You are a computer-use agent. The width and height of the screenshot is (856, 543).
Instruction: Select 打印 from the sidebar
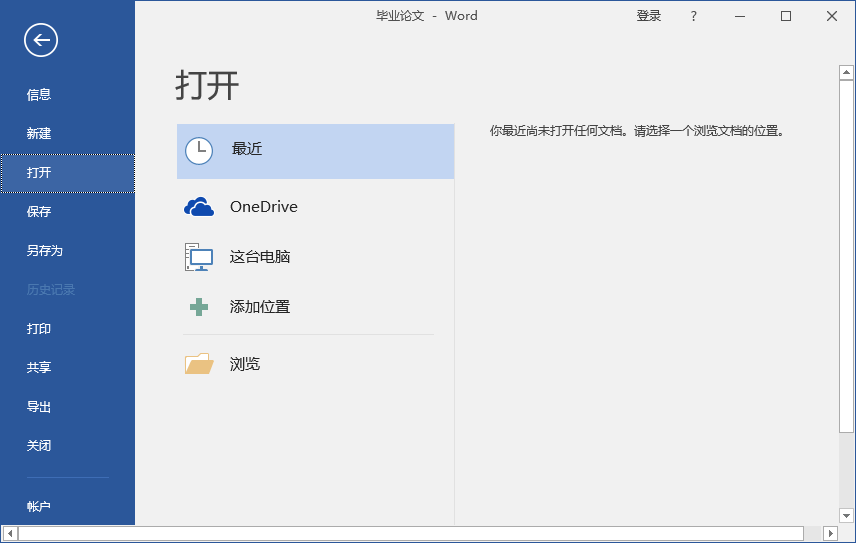(x=39, y=329)
